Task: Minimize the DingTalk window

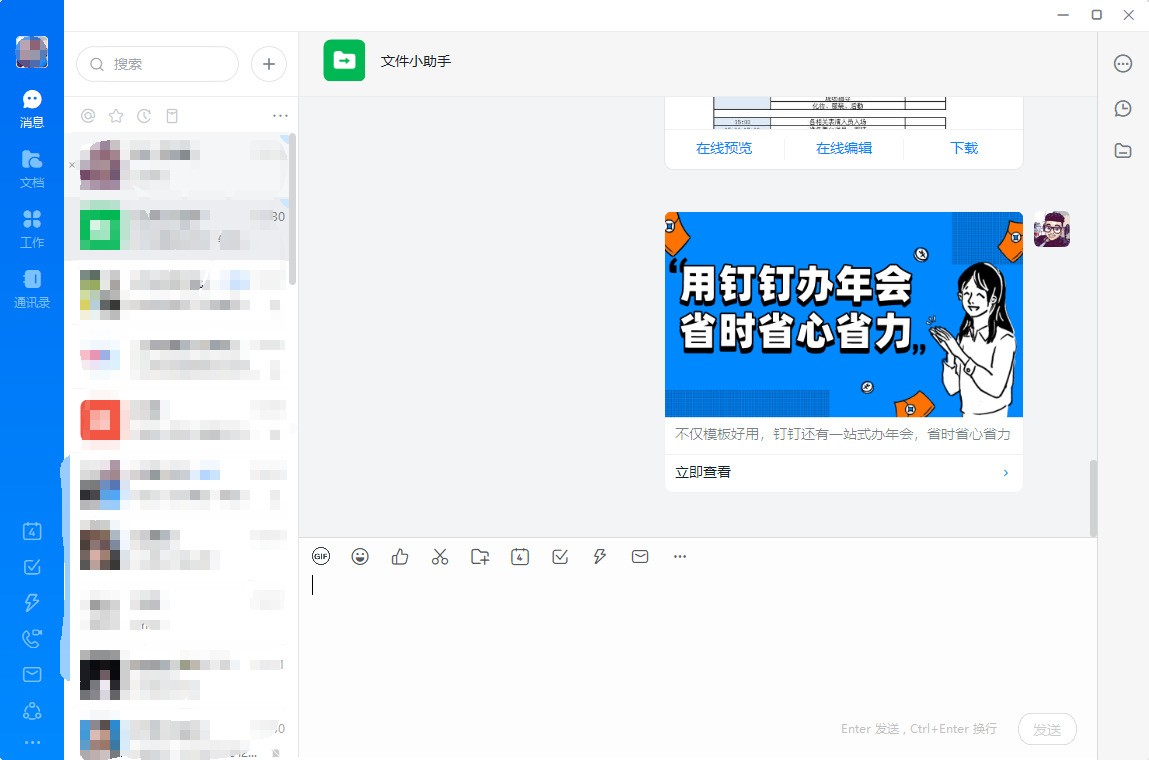Action: [1063, 15]
